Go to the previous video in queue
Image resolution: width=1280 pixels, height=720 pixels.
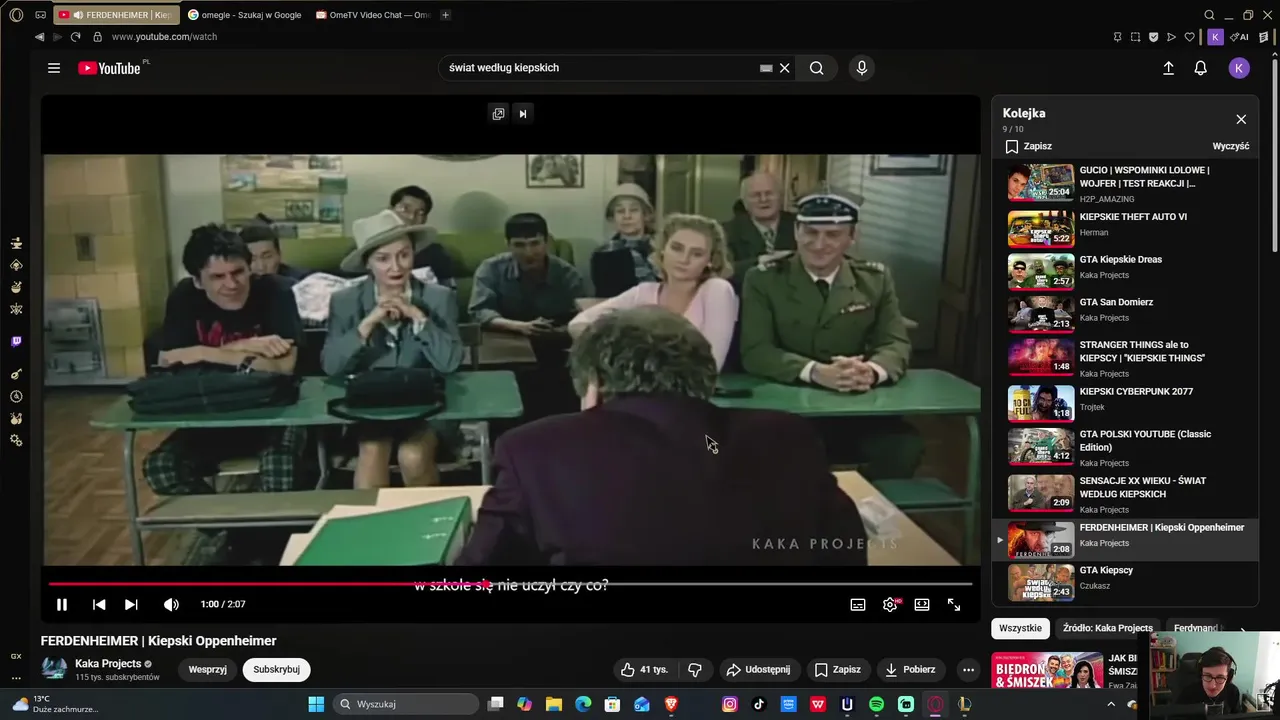99,604
